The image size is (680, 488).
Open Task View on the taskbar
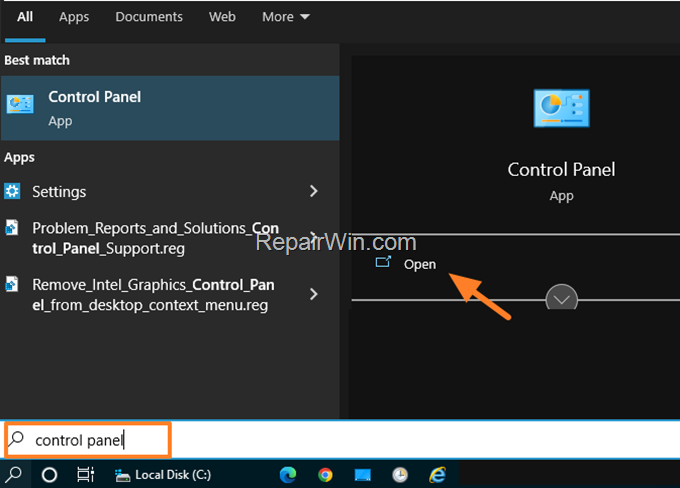85,475
